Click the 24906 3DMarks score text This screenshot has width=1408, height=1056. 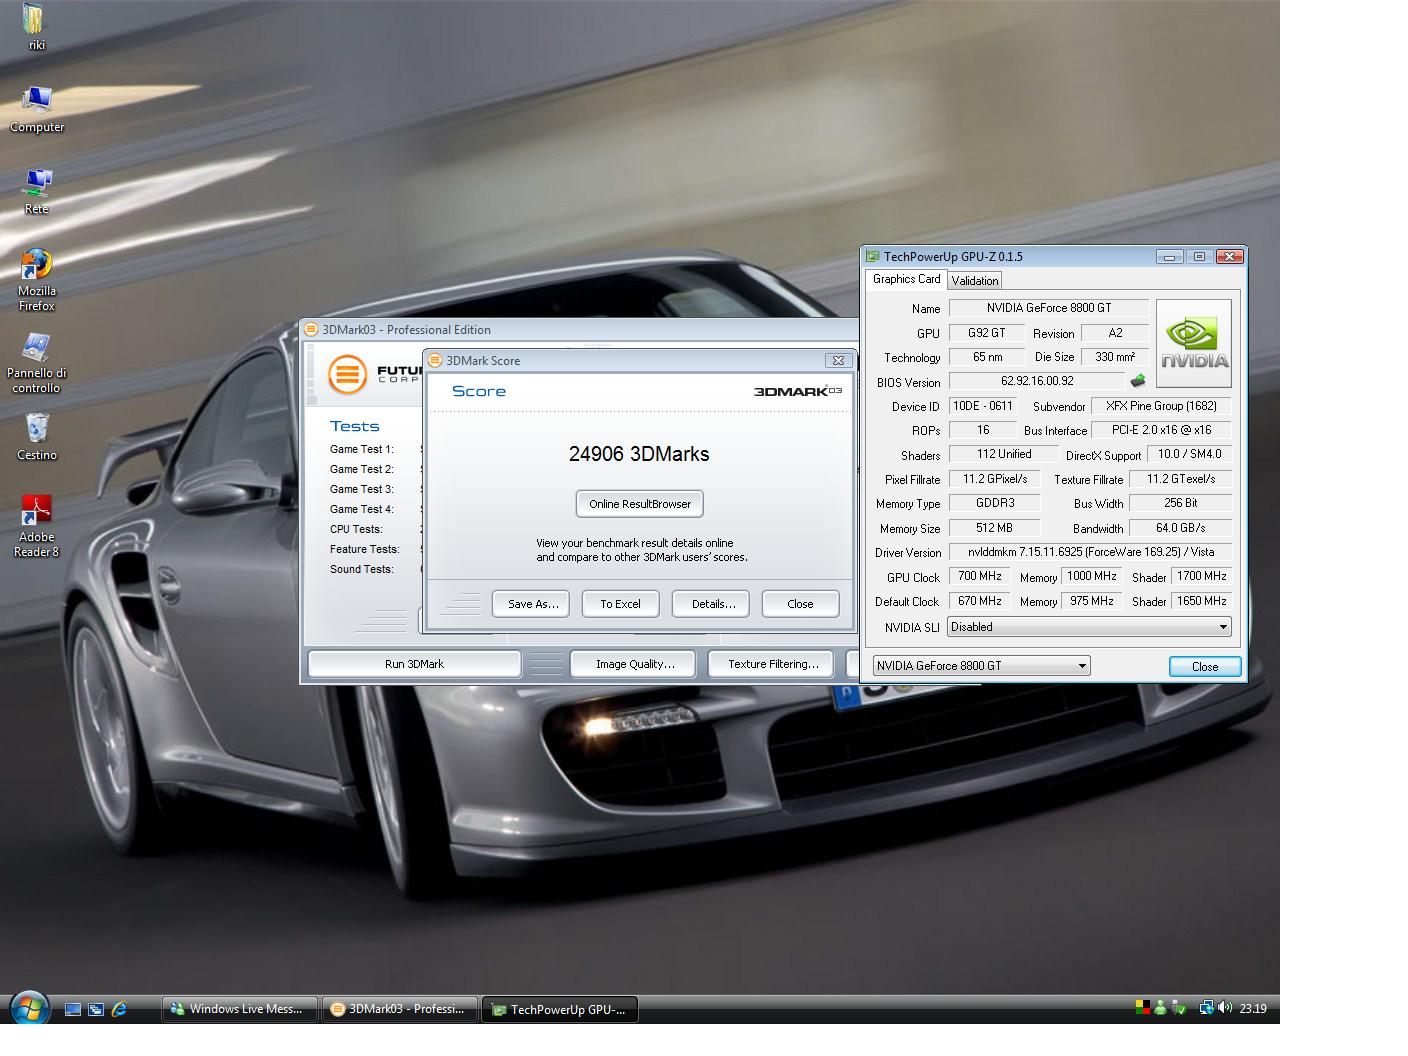click(x=639, y=454)
